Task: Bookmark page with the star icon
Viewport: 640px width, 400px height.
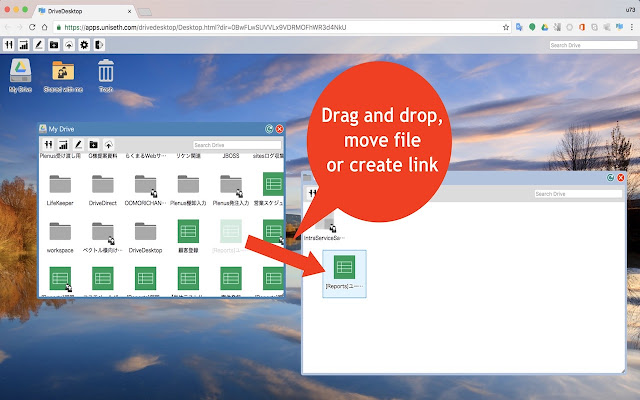Action: coord(506,27)
